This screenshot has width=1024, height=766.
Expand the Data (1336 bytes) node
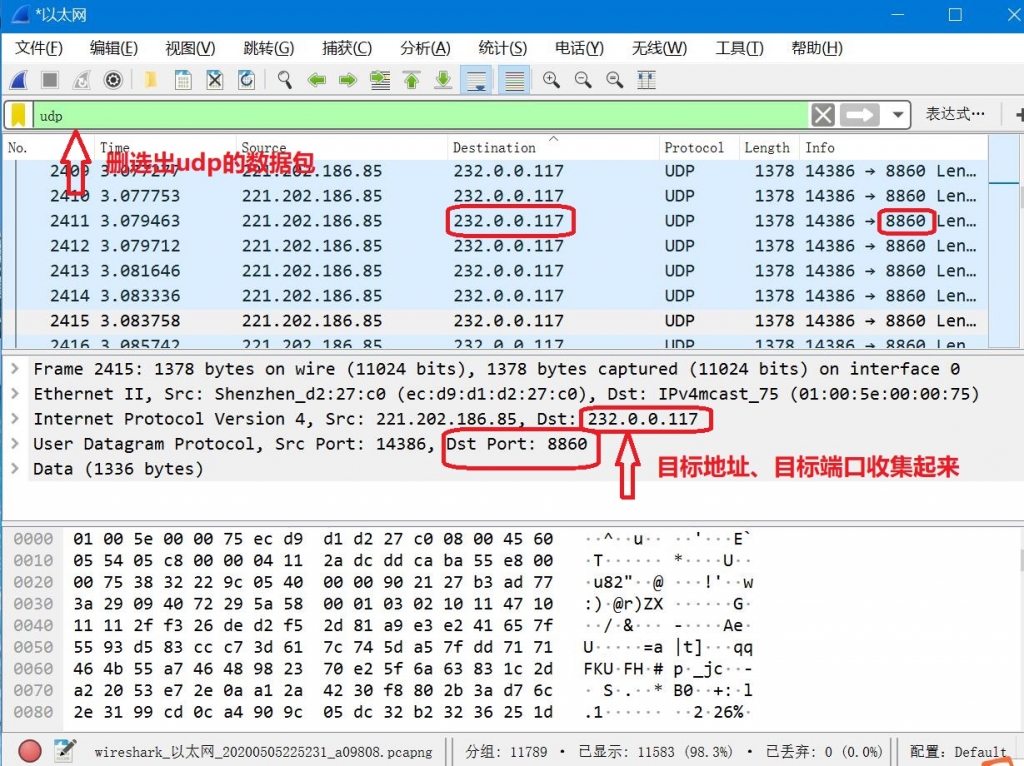click(x=15, y=469)
